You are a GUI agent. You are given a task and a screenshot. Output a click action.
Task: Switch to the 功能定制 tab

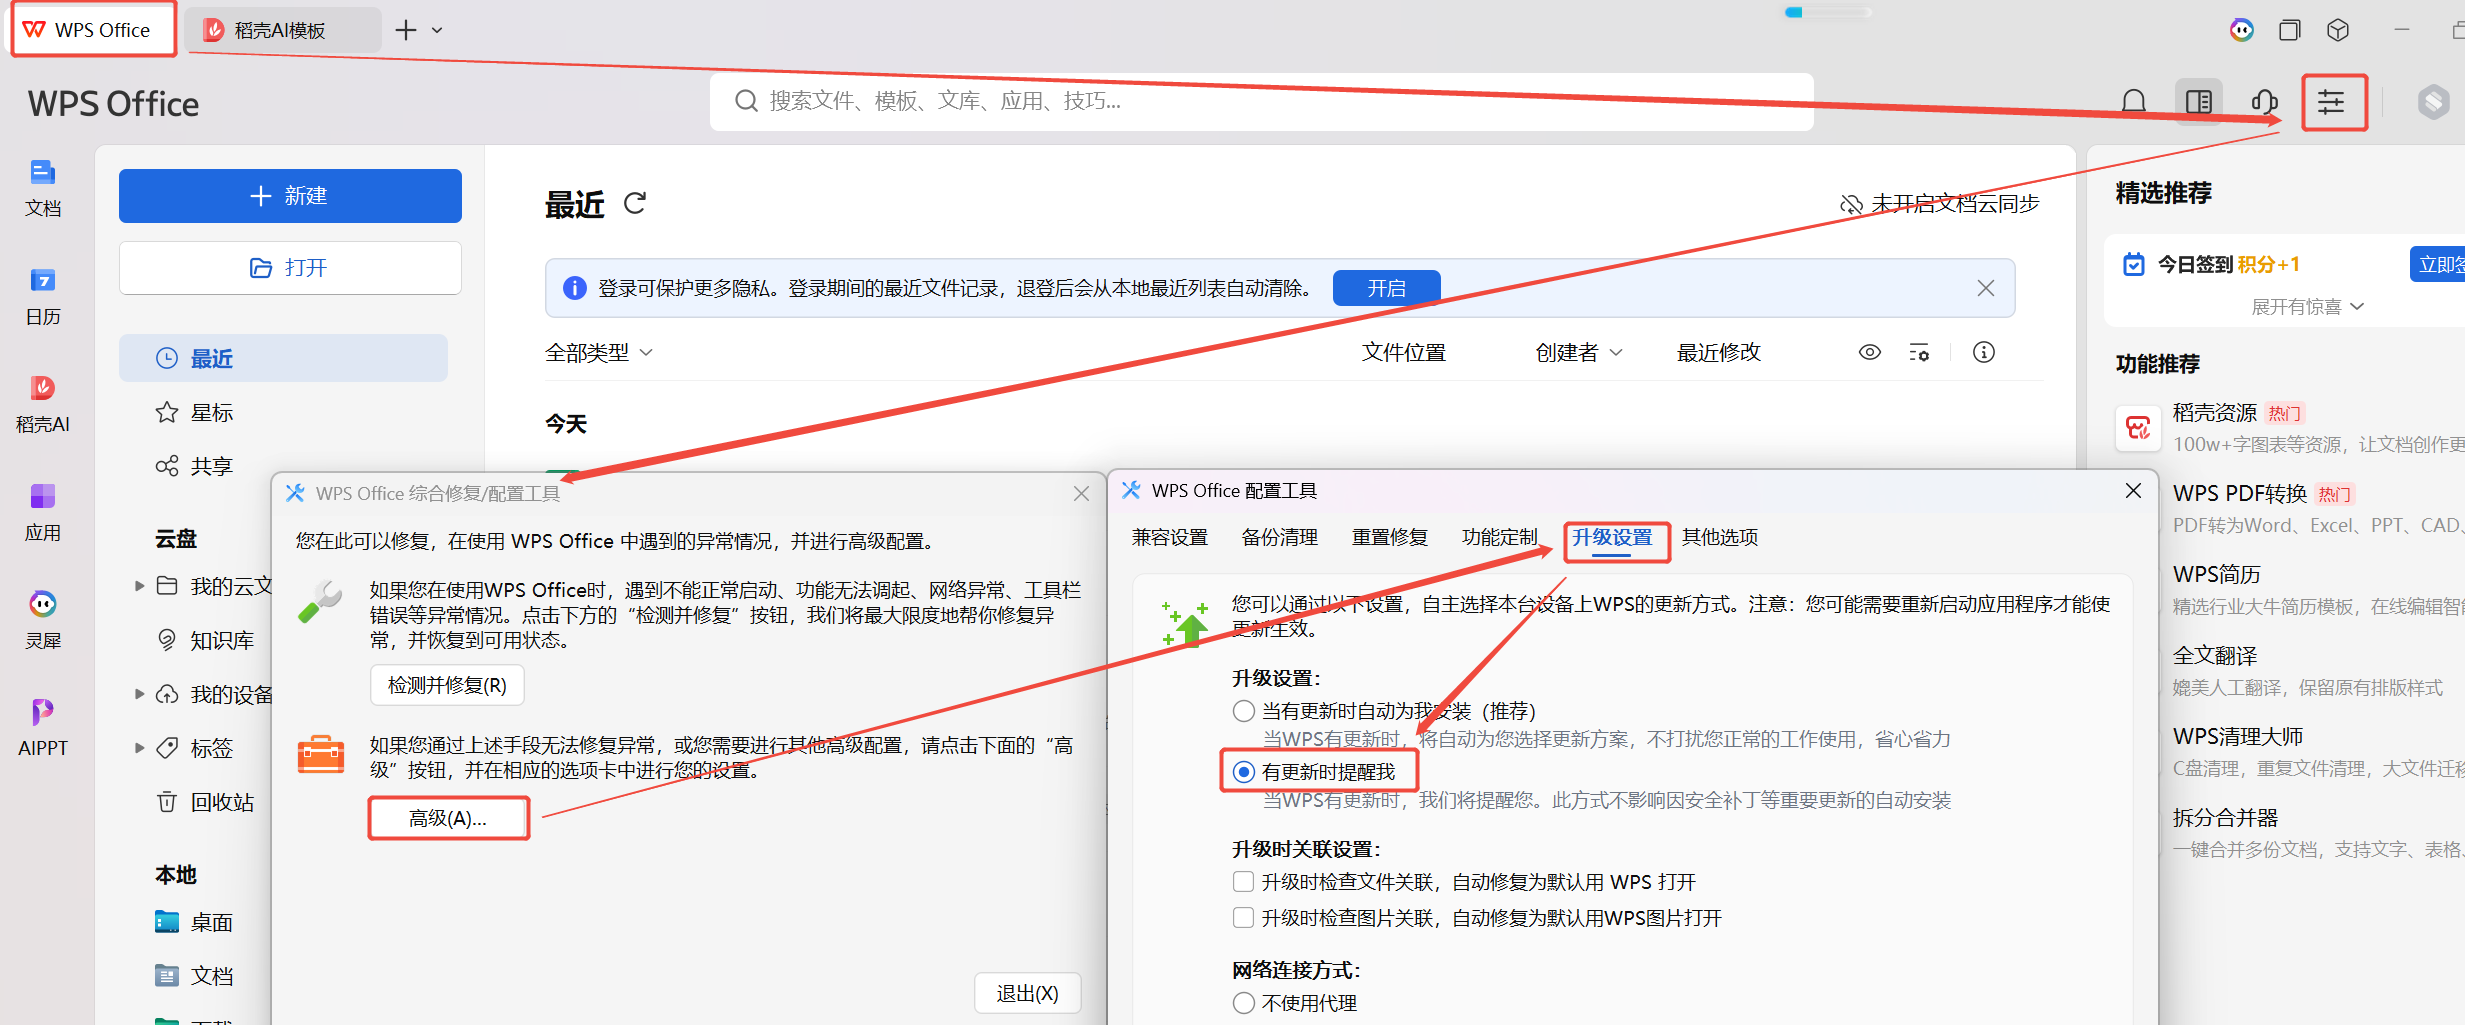(1500, 537)
